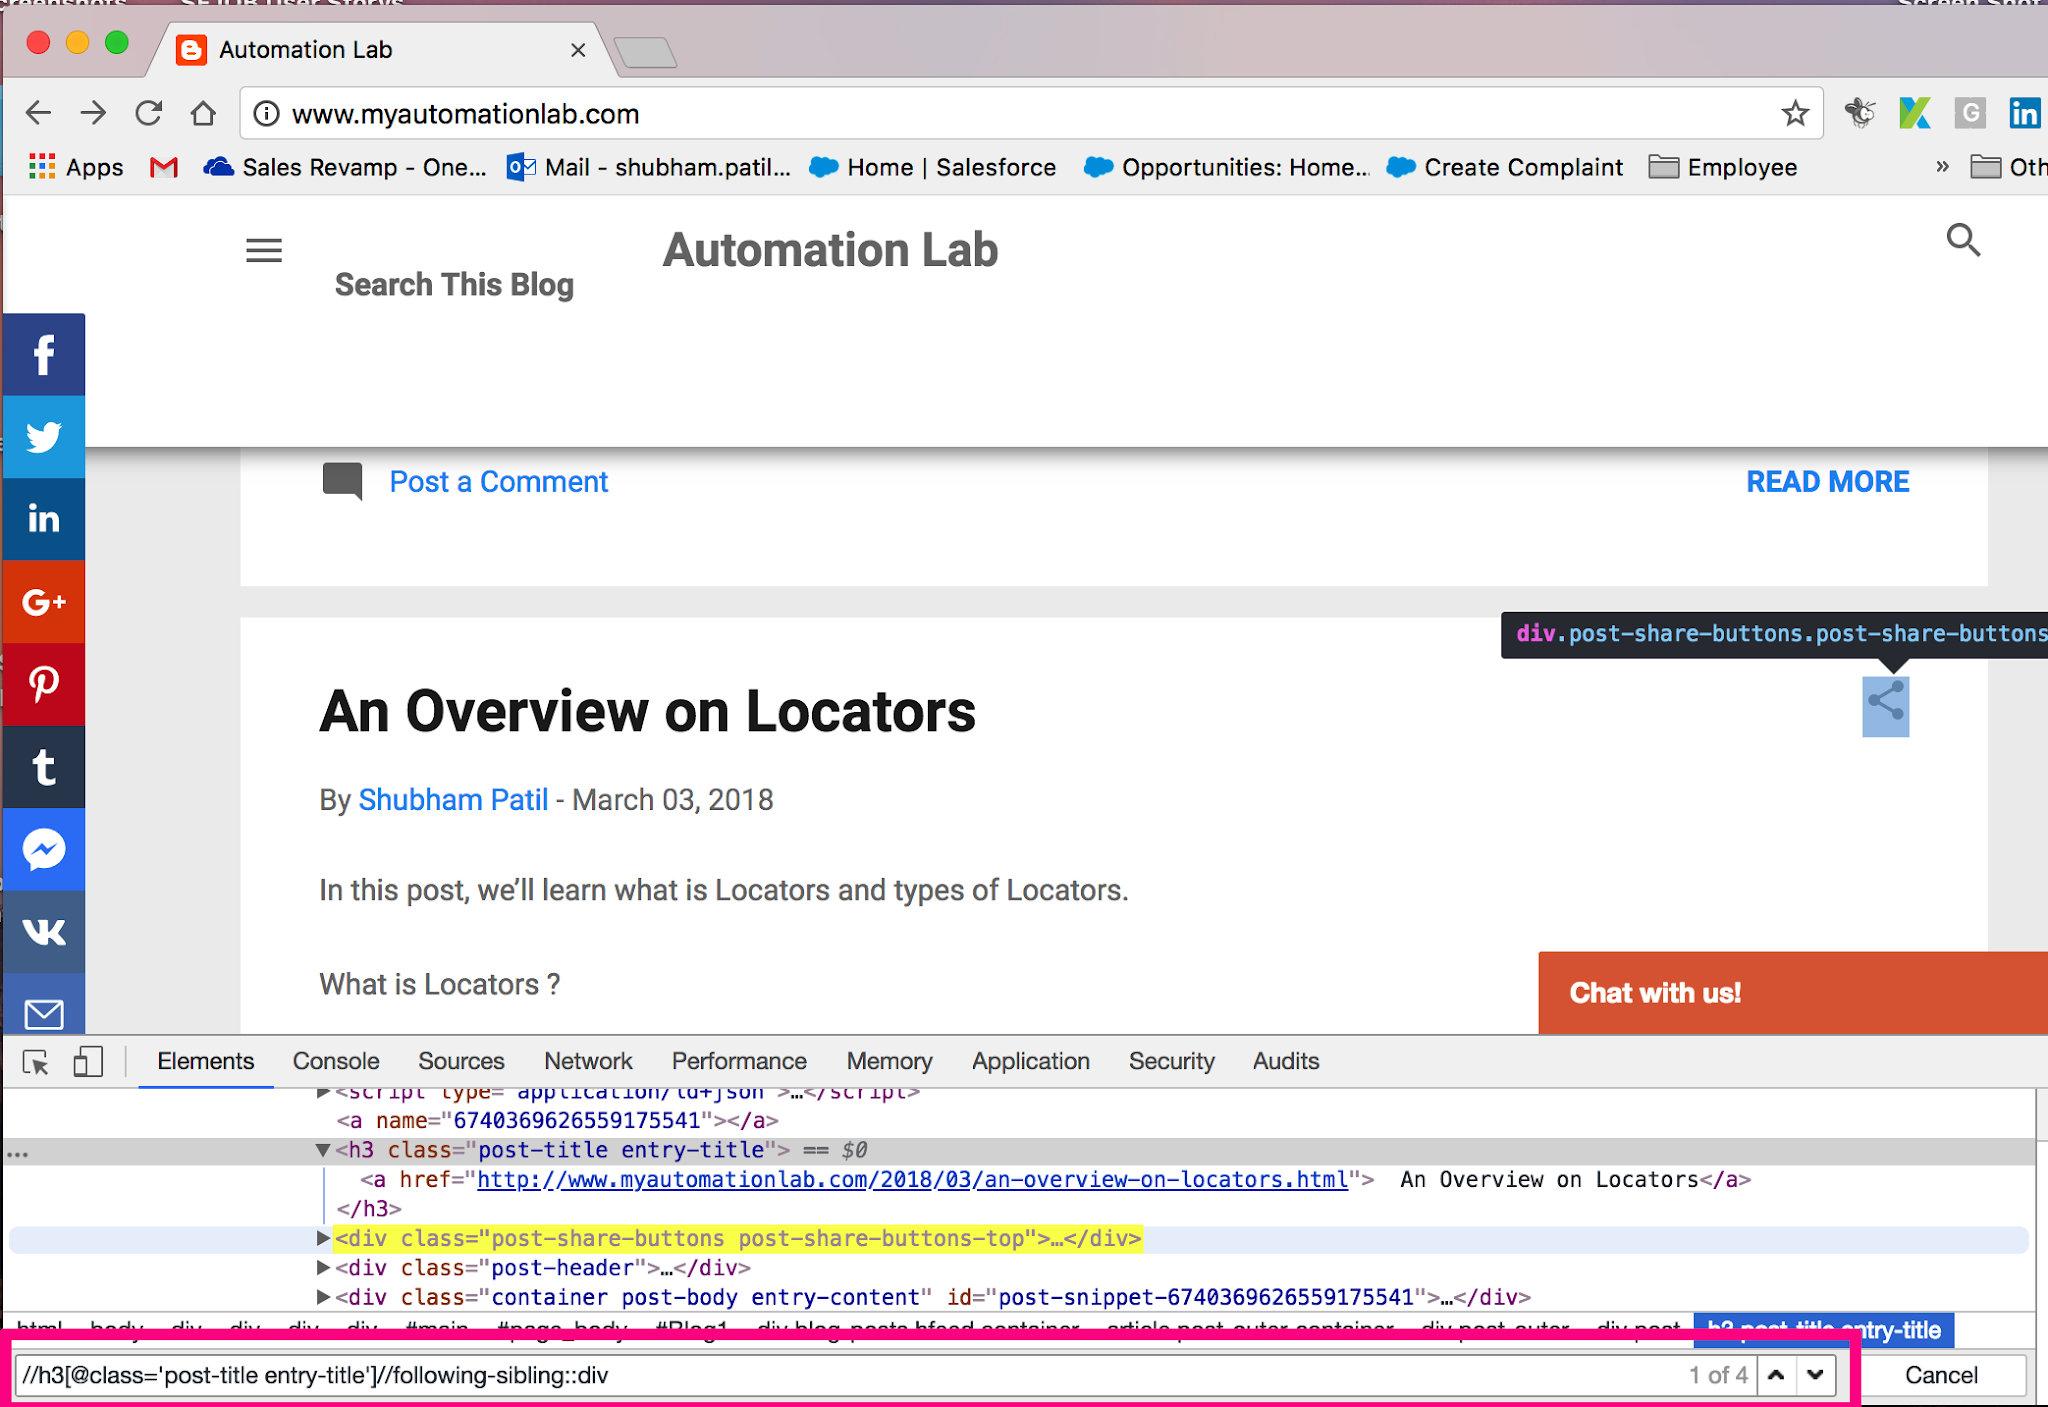Select the inspect element cursor icon
Viewport: 2048px width, 1407px height.
35,1062
